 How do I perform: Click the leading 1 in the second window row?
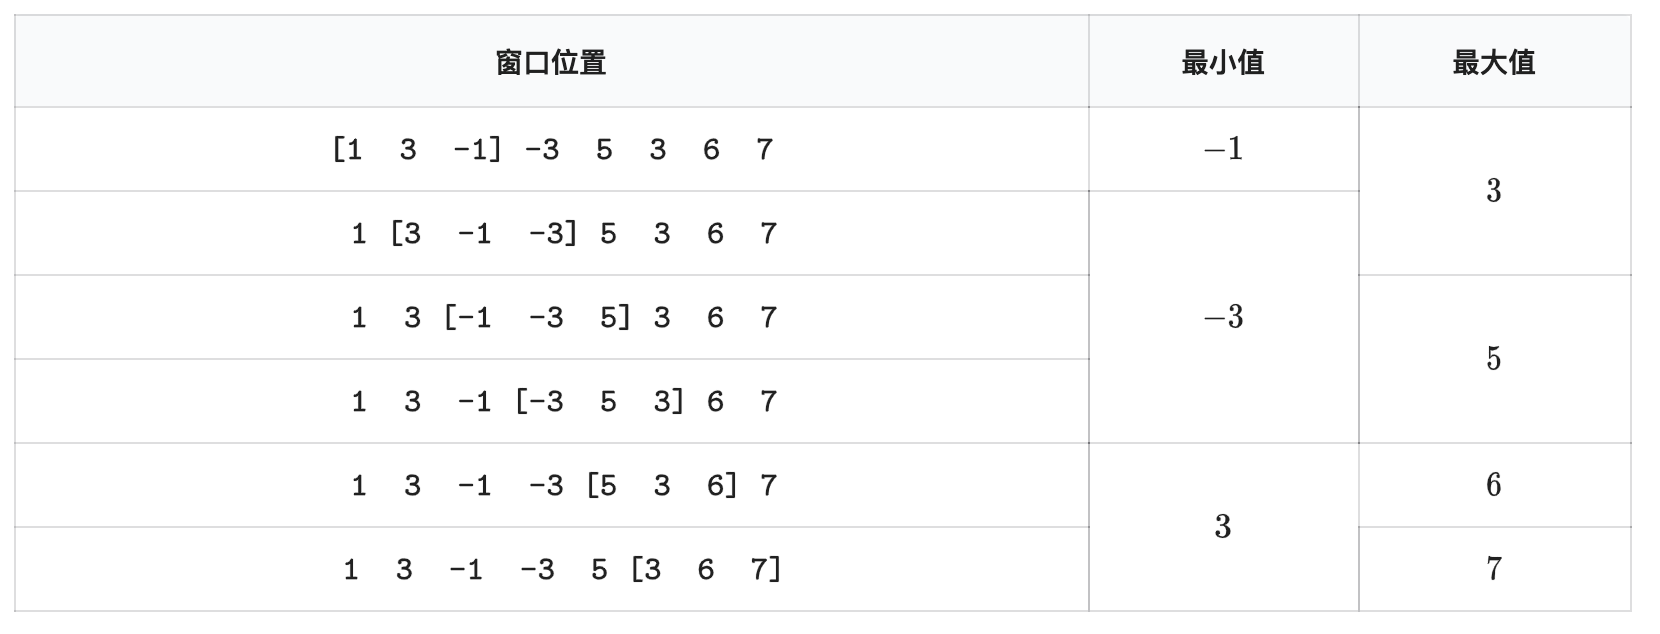tap(358, 234)
